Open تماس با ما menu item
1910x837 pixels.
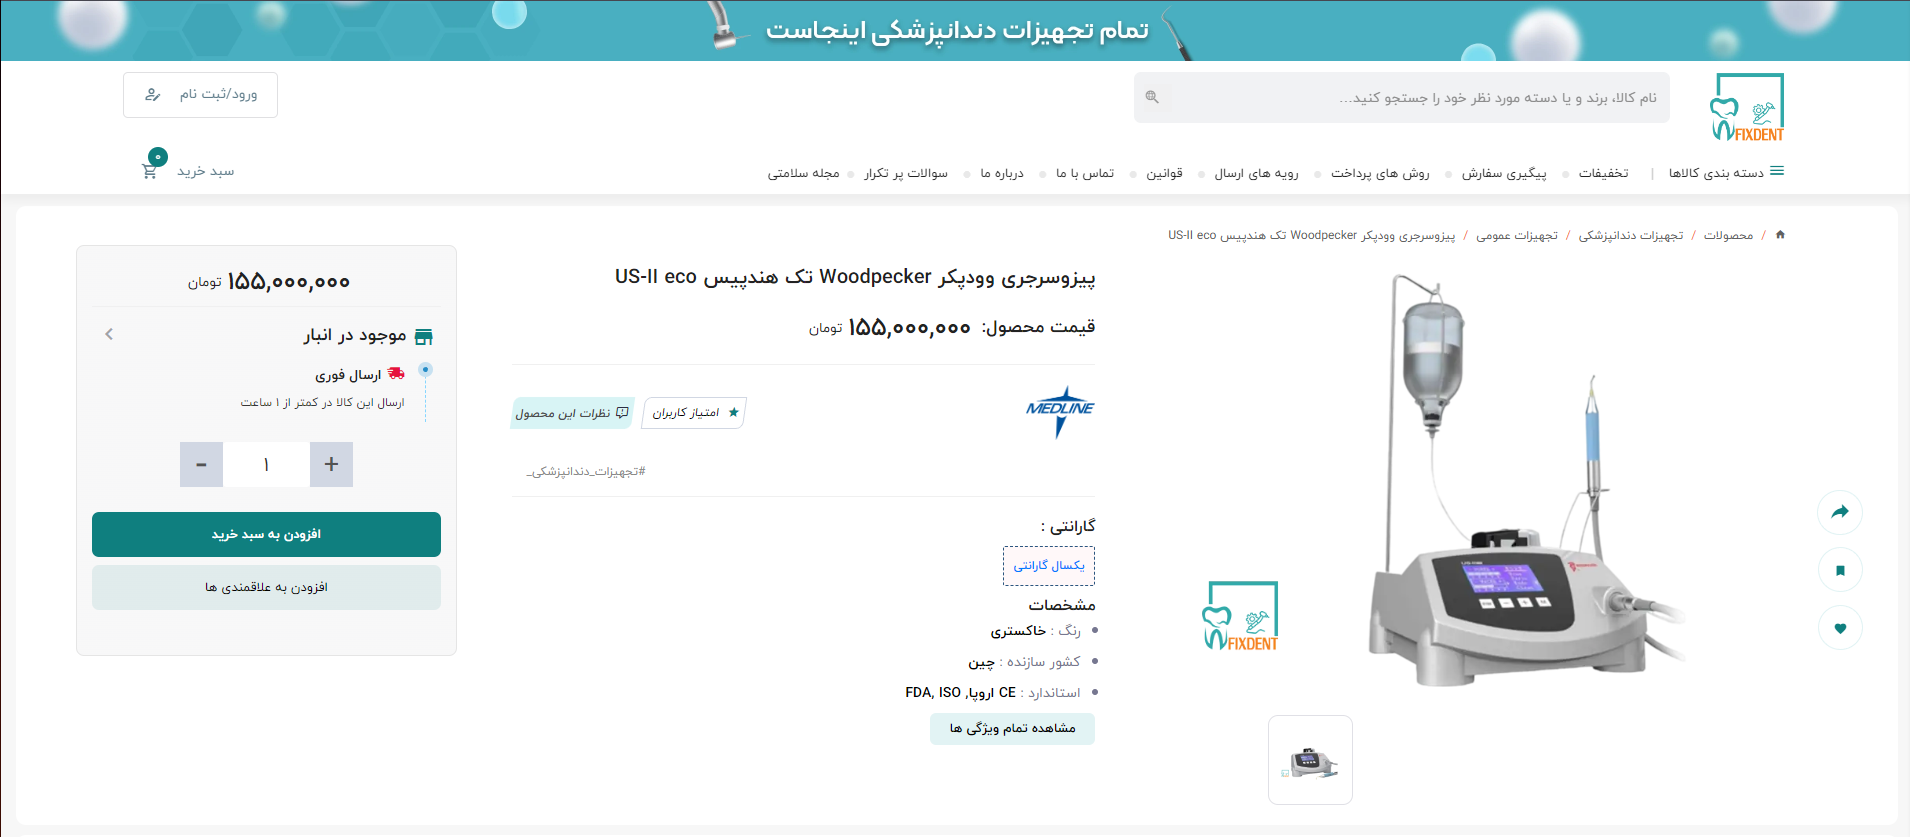(1085, 173)
